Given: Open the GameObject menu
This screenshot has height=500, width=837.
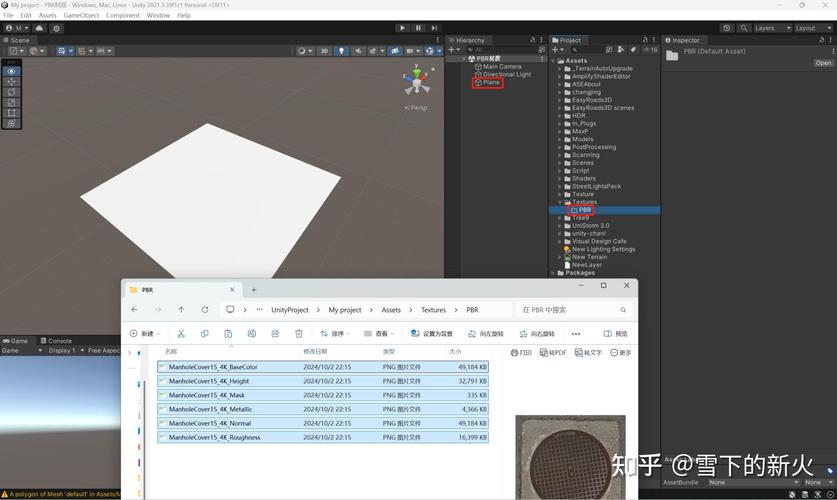Looking at the screenshot, I should pyautogui.click(x=81, y=16).
